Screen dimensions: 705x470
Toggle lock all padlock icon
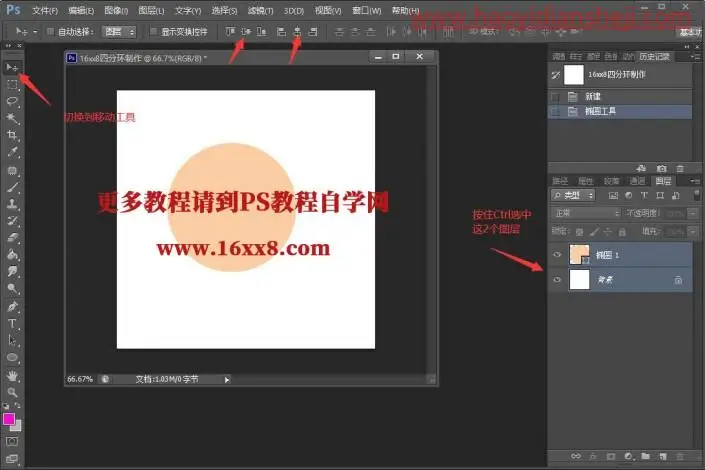click(622, 232)
